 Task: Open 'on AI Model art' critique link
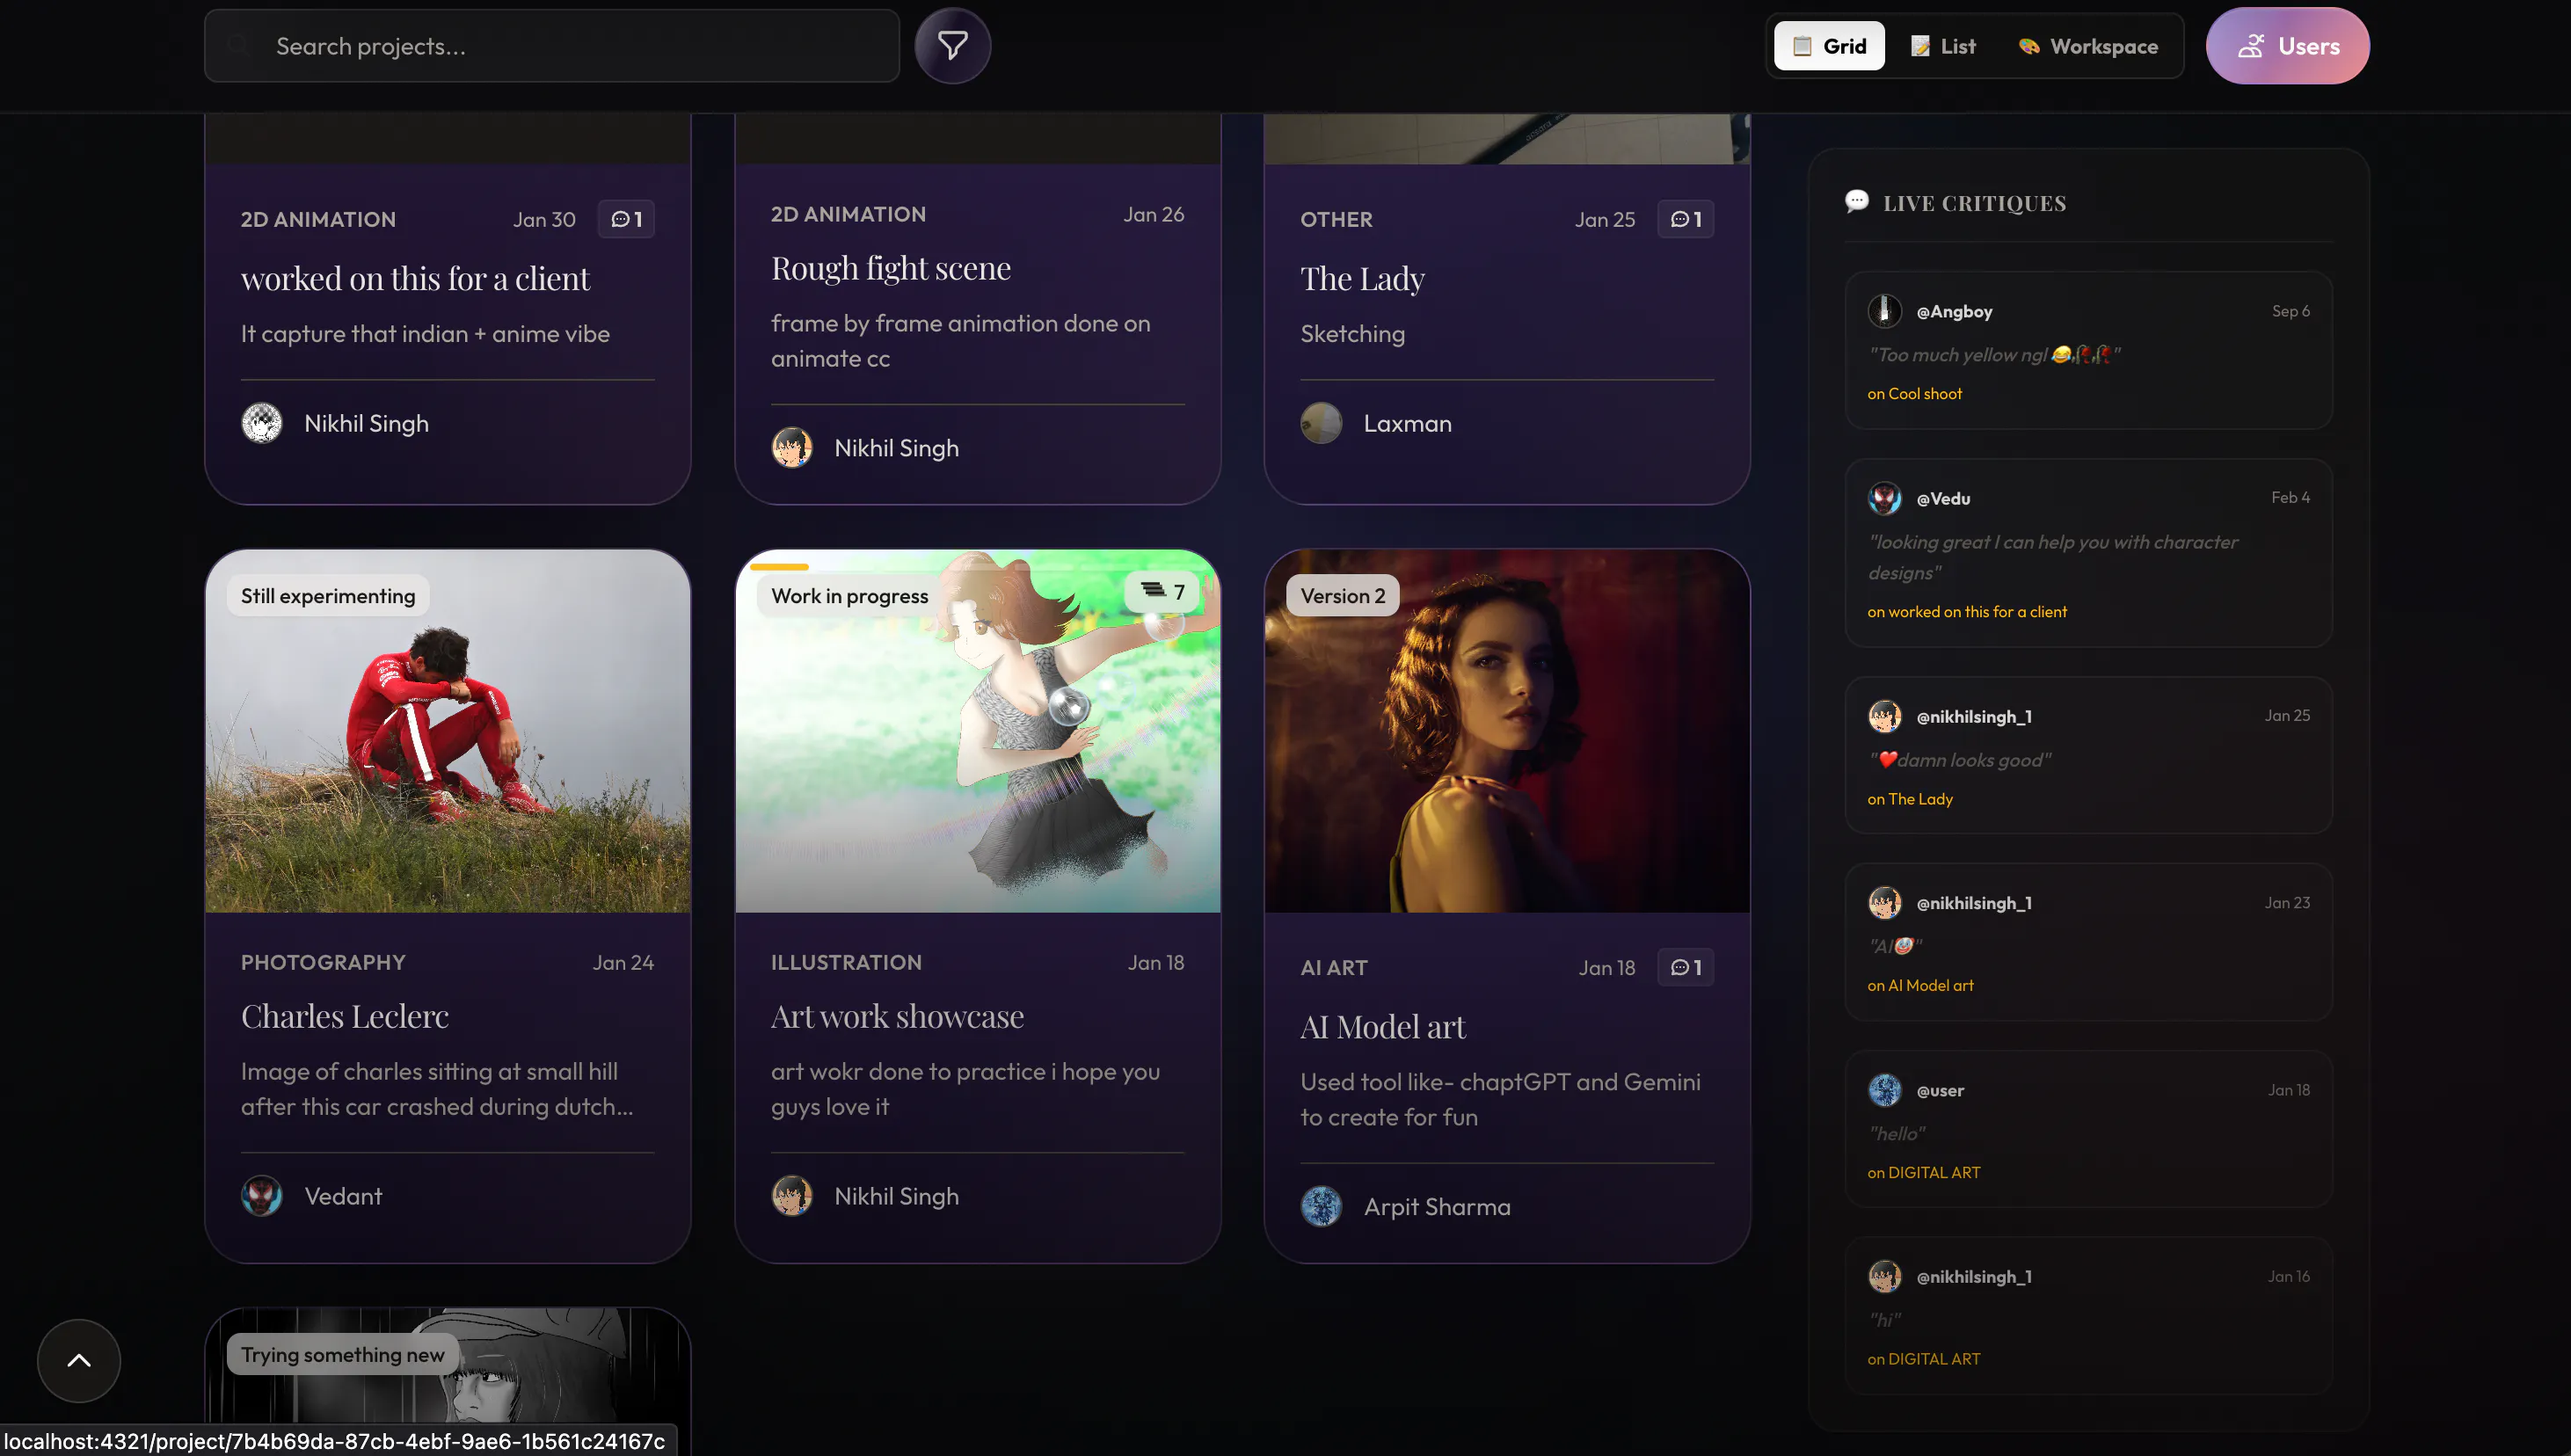(x=1921, y=986)
